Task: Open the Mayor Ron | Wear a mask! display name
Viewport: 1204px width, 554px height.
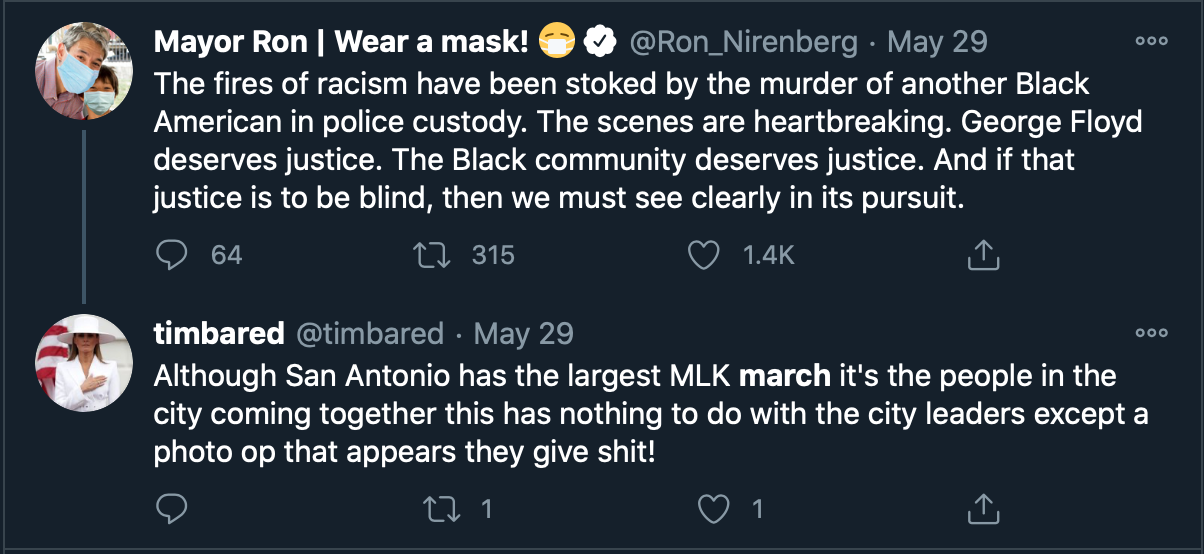Action: click(341, 42)
